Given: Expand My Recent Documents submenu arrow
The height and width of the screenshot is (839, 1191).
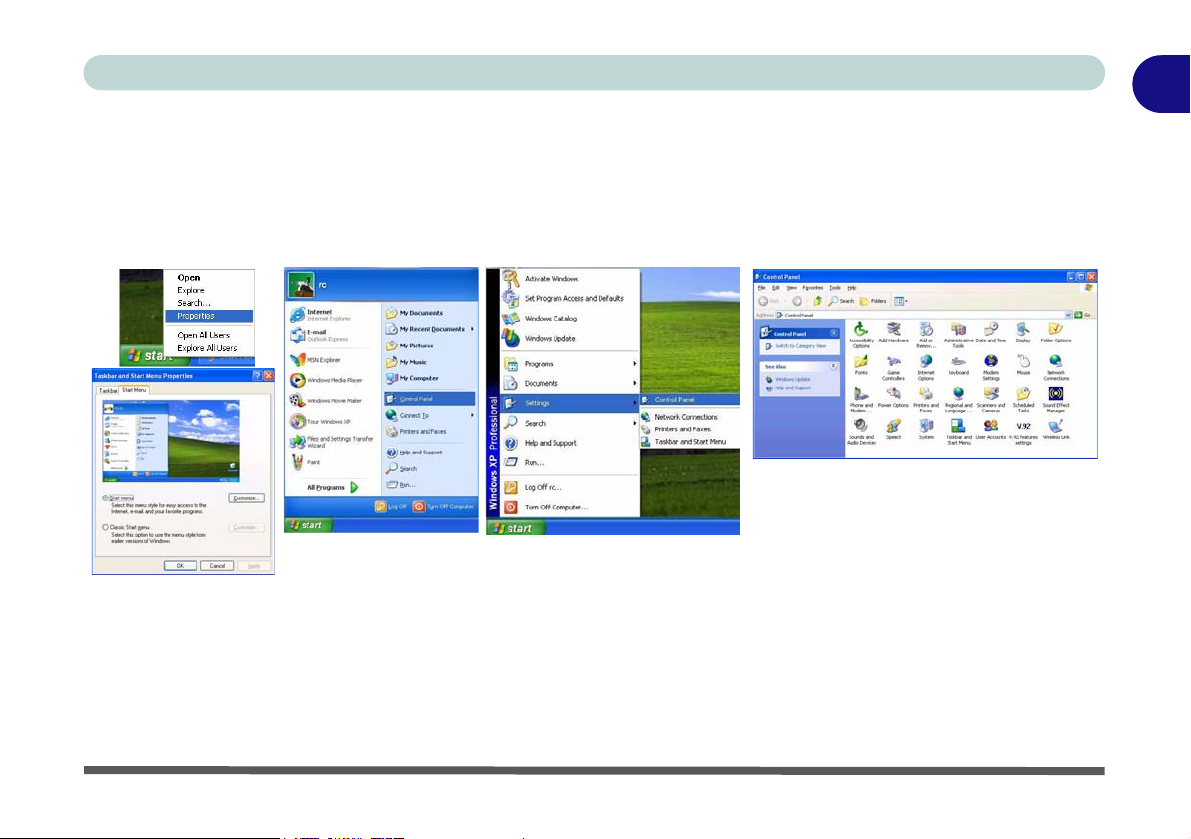Looking at the screenshot, I should coord(472,329).
